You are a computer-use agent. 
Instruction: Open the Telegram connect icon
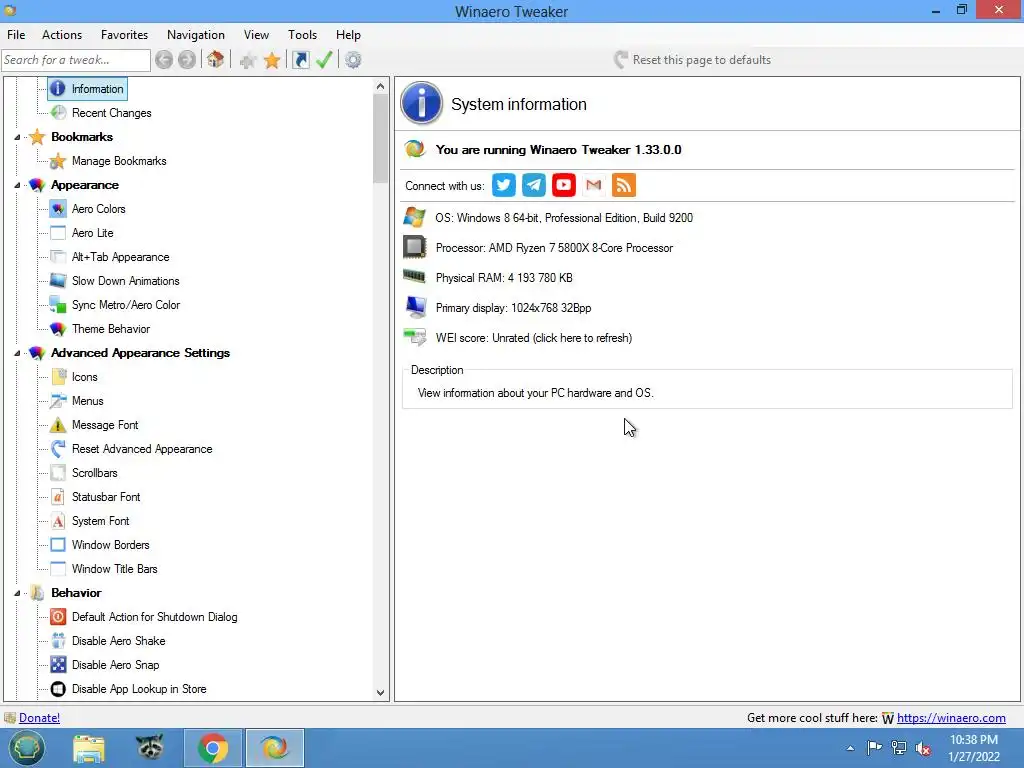[x=534, y=185]
